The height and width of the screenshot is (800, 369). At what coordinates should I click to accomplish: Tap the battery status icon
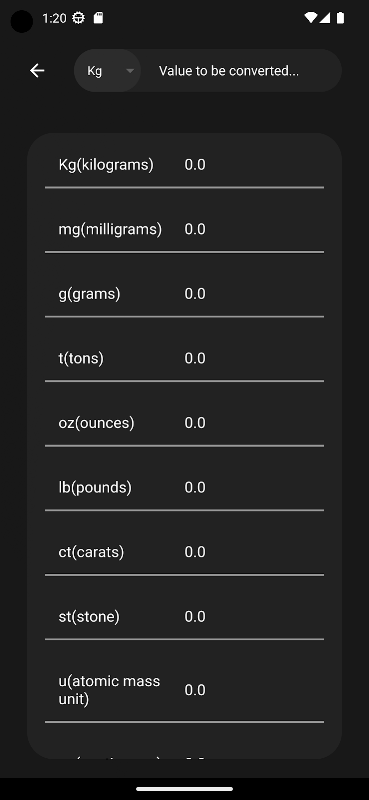point(340,18)
